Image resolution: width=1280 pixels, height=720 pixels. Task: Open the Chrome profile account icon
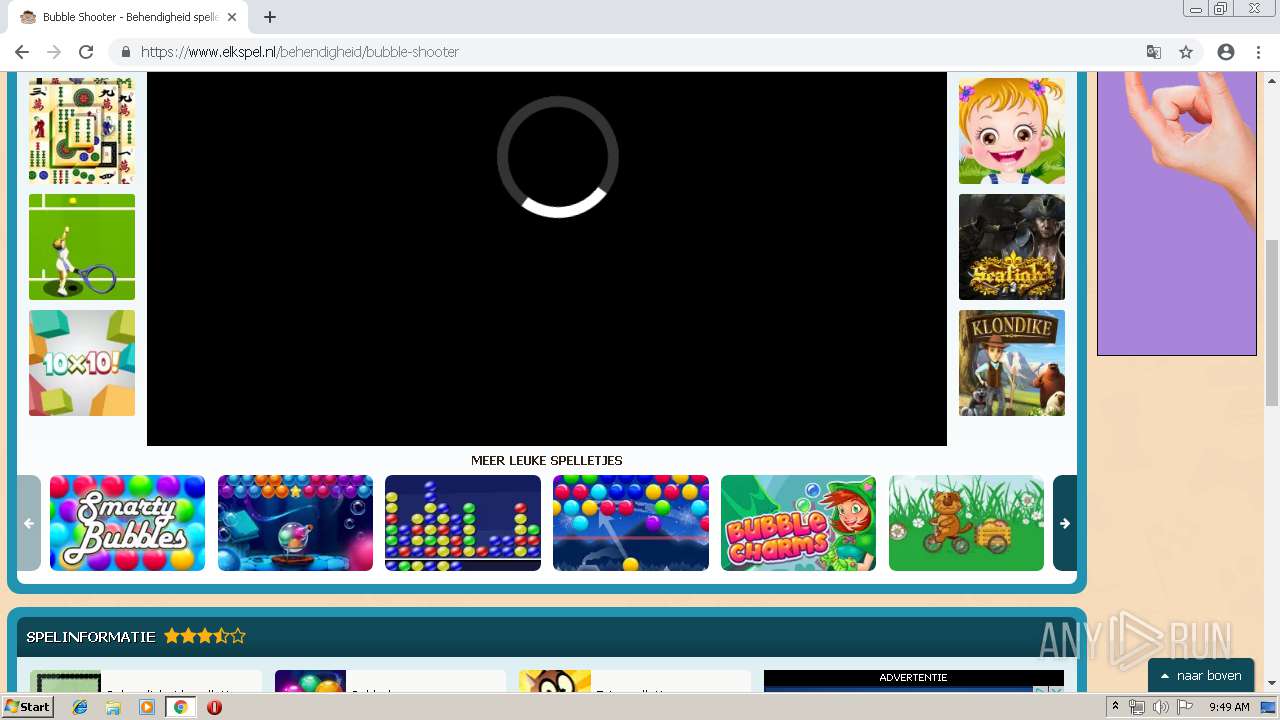(1226, 52)
